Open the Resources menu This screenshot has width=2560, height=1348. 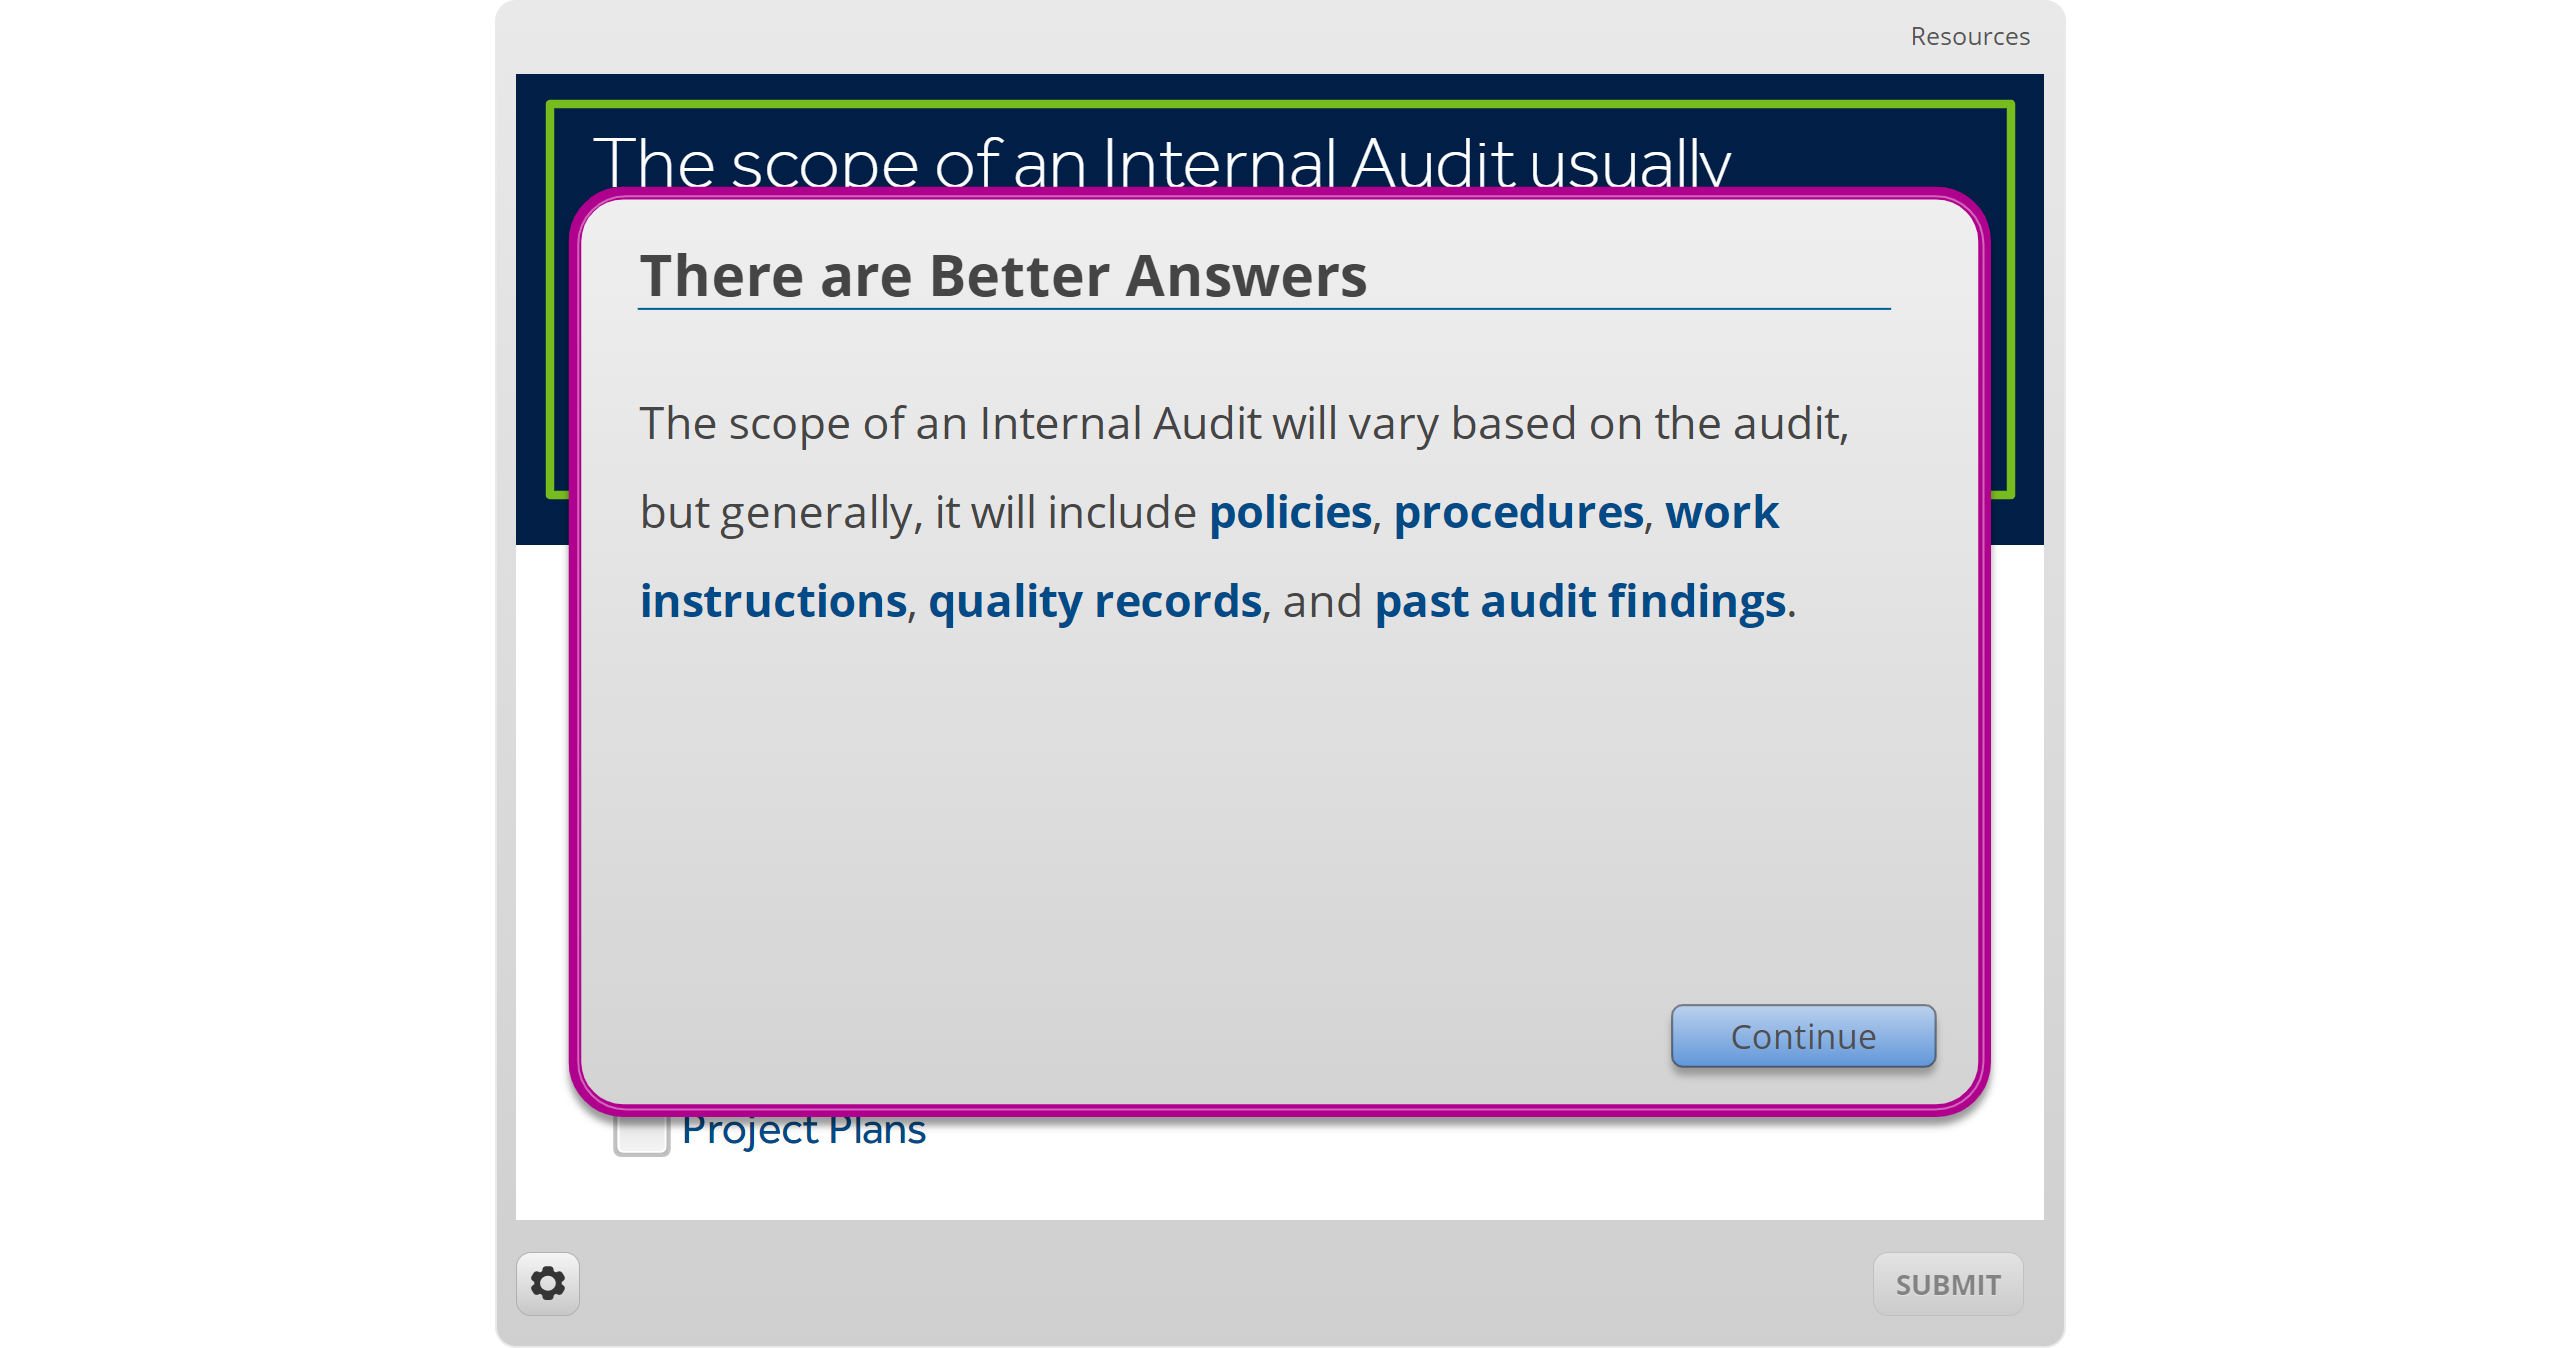(x=1969, y=37)
